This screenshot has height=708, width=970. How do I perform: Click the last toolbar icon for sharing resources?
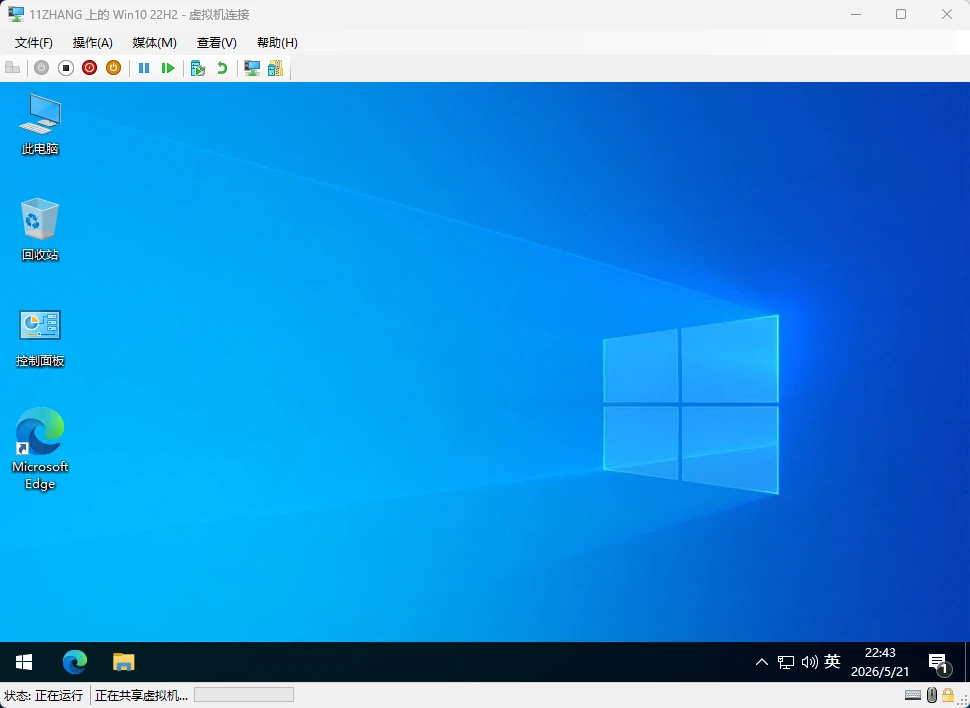275,68
